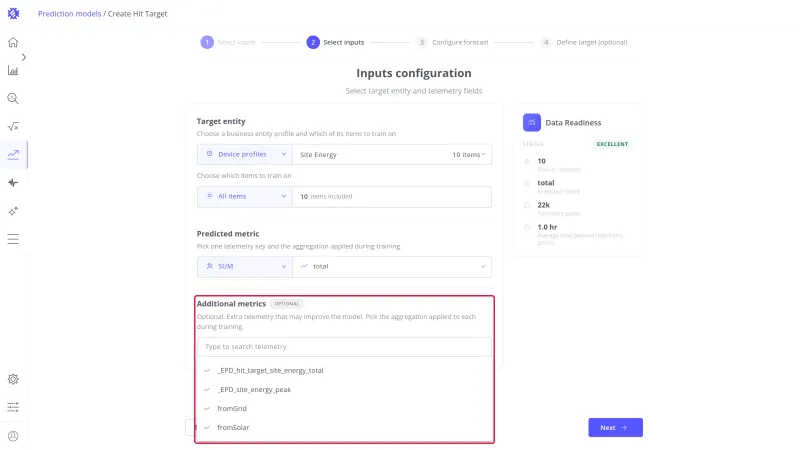The width and height of the screenshot is (800, 450).
Task: Click the EXCELLENT status badge
Action: click(x=612, y=144)
